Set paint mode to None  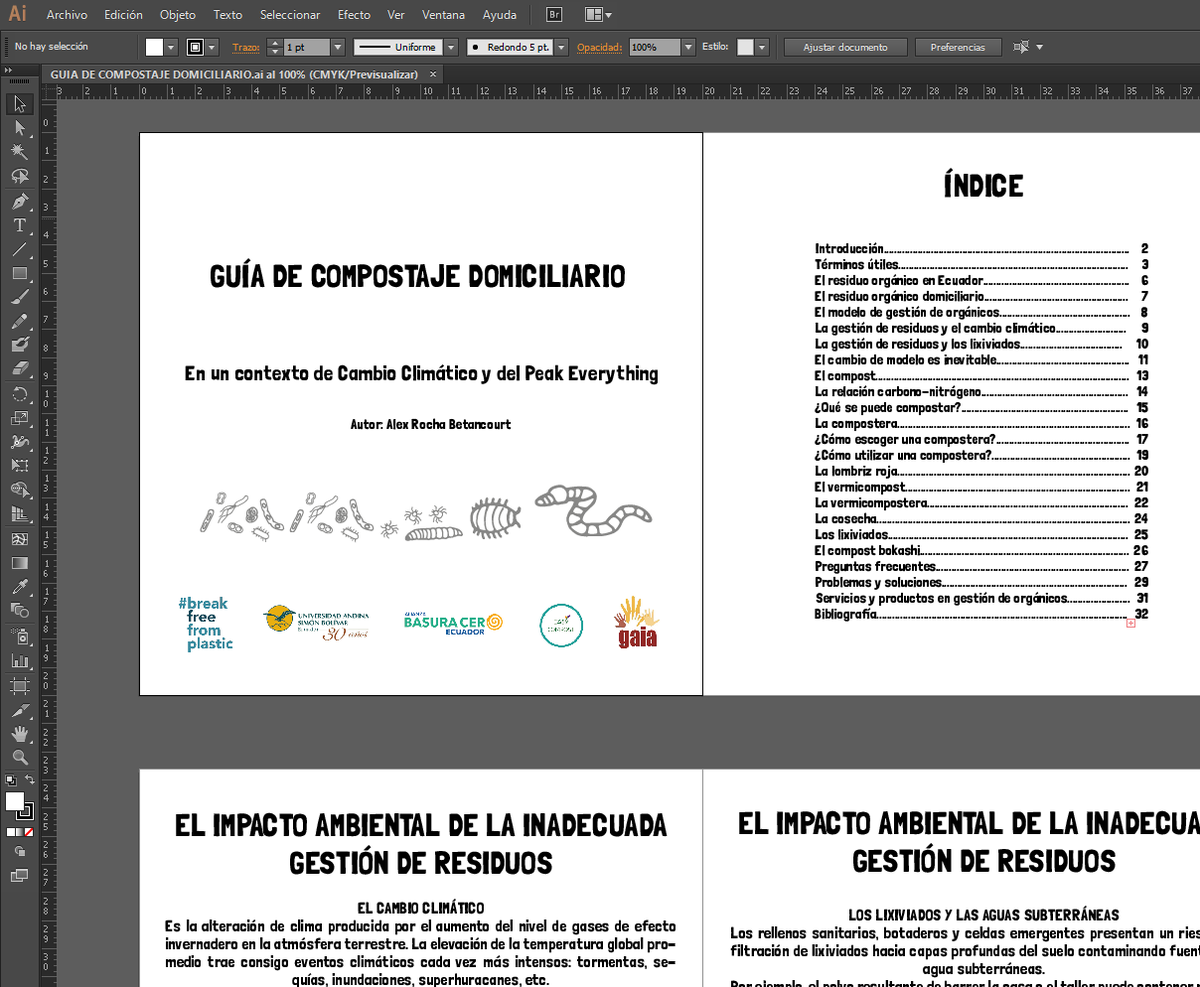coord(28,832)
